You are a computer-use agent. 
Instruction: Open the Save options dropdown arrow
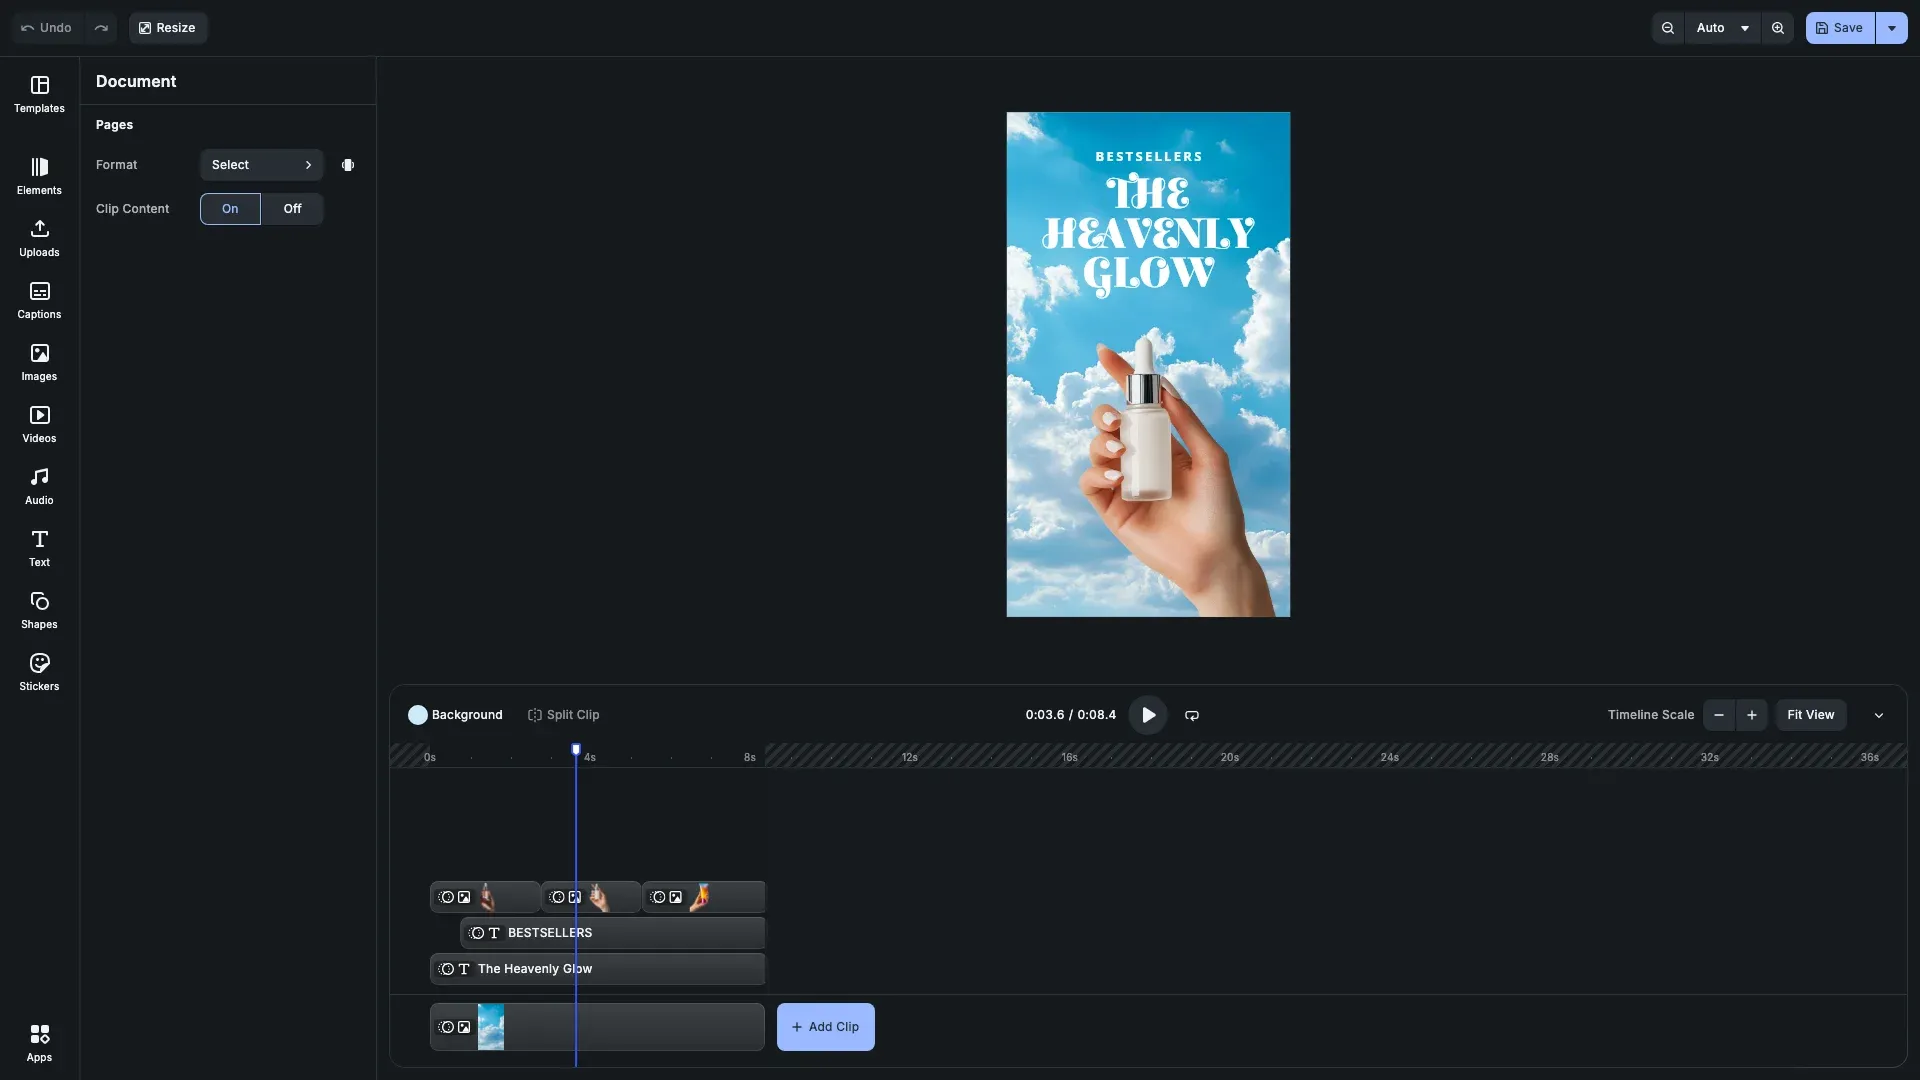[x=1891, y=27]
